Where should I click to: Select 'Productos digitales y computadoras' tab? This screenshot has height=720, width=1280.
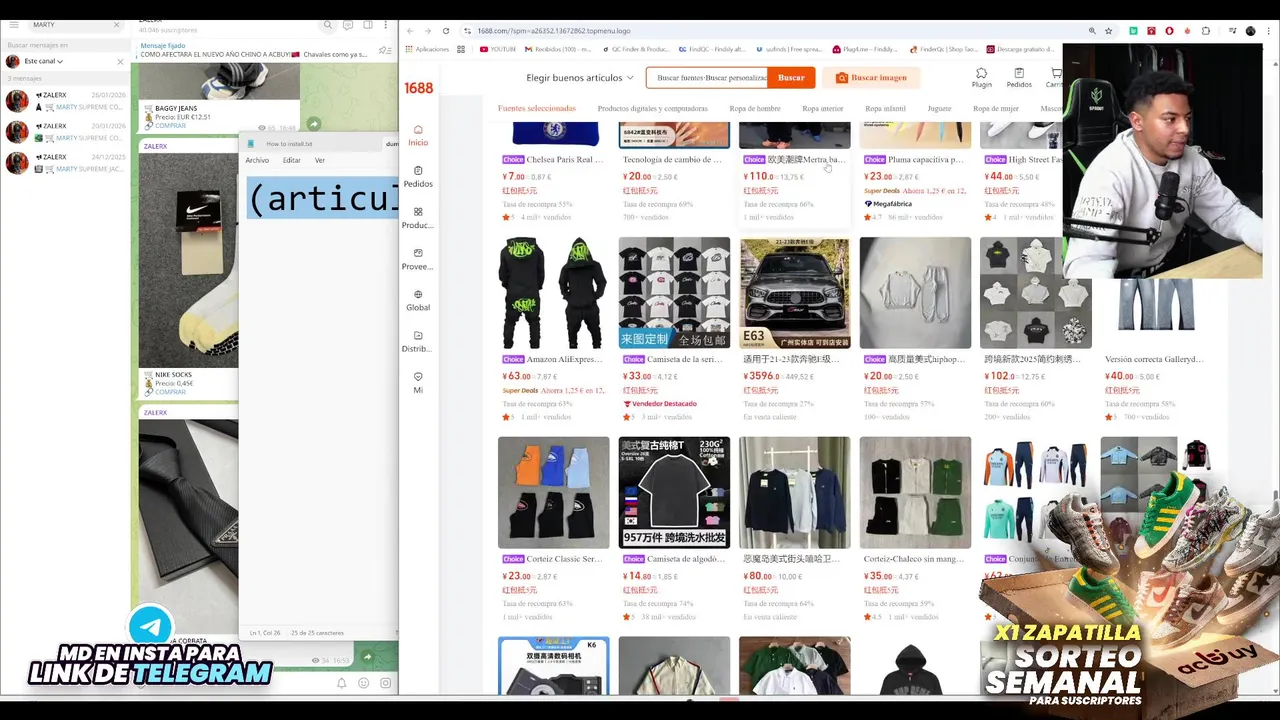tap(652, 108)
